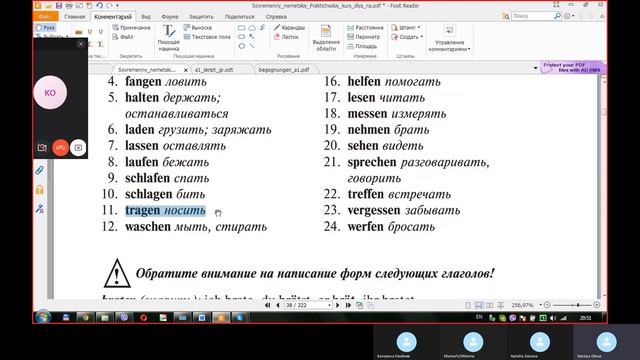Viewport: 640px width, 360px height.
Task: Go to next page
Action: 338,305
